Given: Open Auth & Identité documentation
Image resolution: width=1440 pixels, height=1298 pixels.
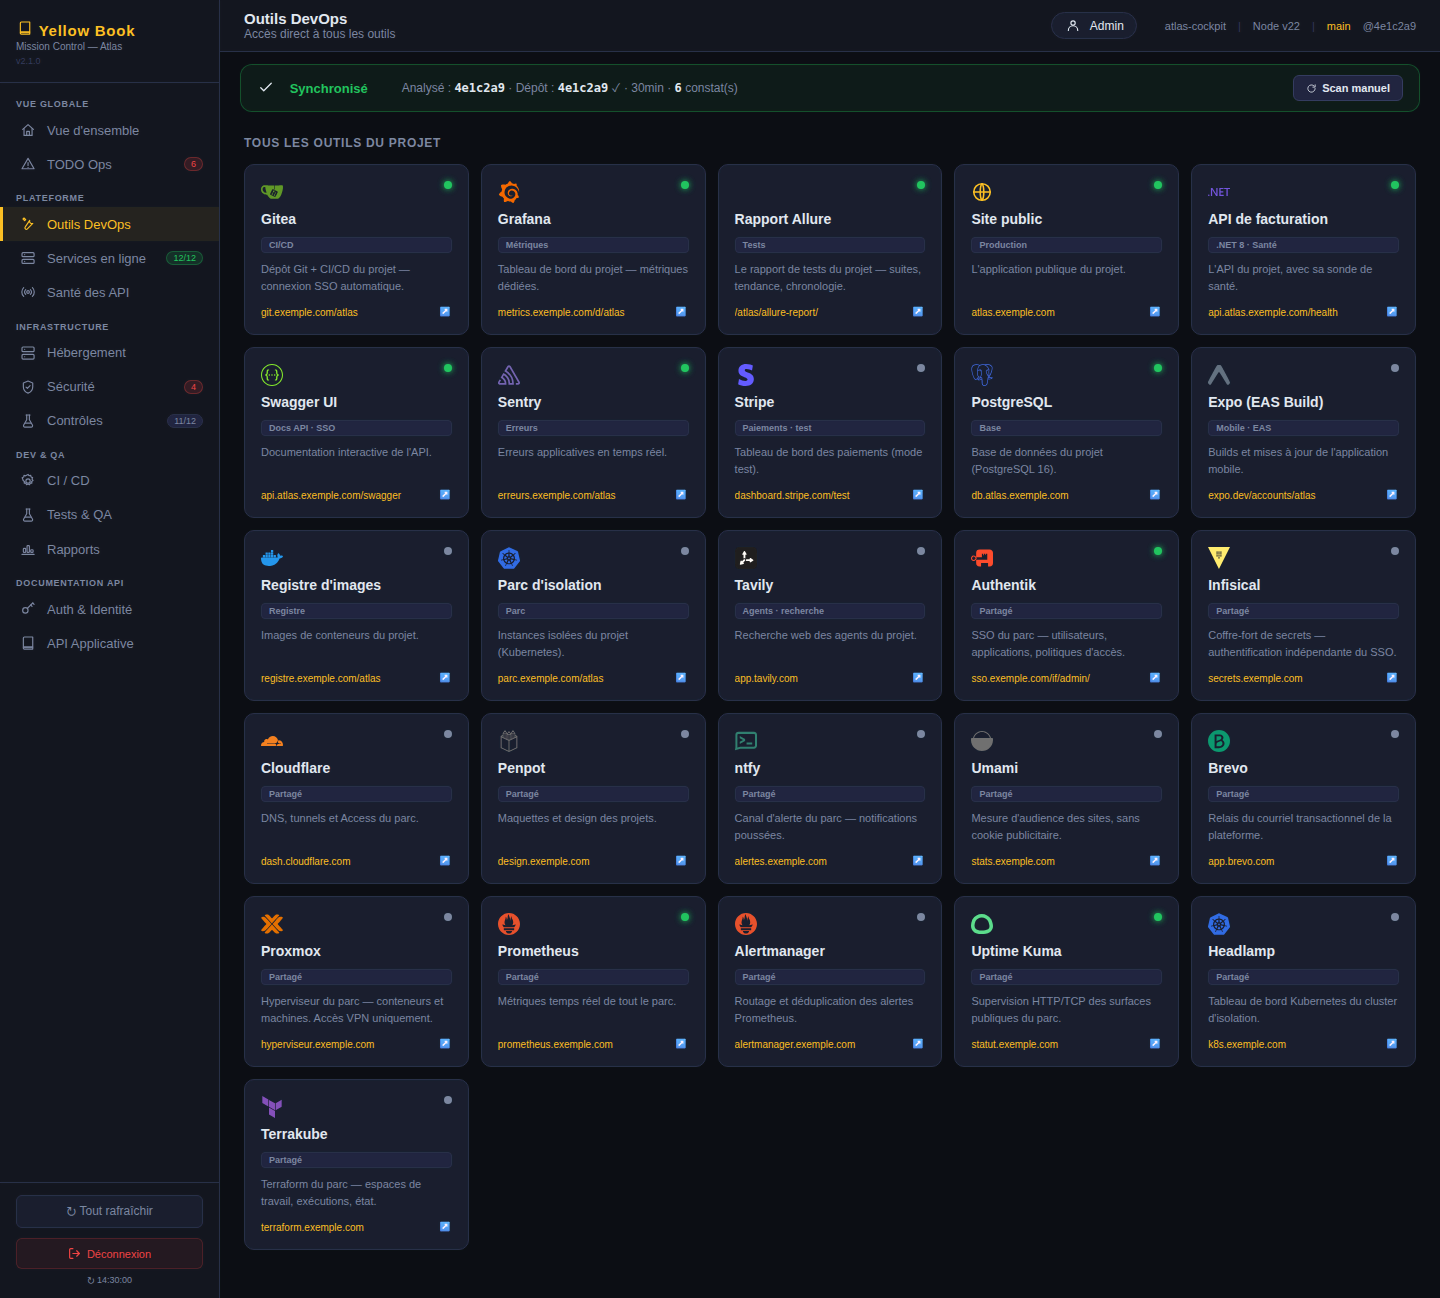Looking at the screenshot, I should tap(110, 609).
